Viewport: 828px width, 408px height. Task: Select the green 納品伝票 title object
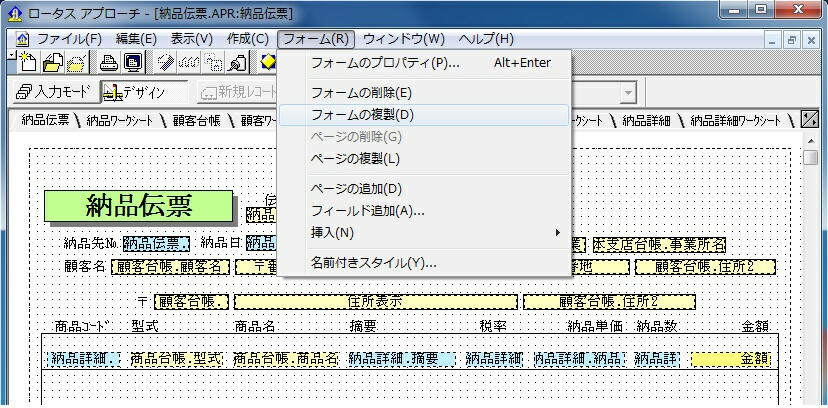click(138, 206)
